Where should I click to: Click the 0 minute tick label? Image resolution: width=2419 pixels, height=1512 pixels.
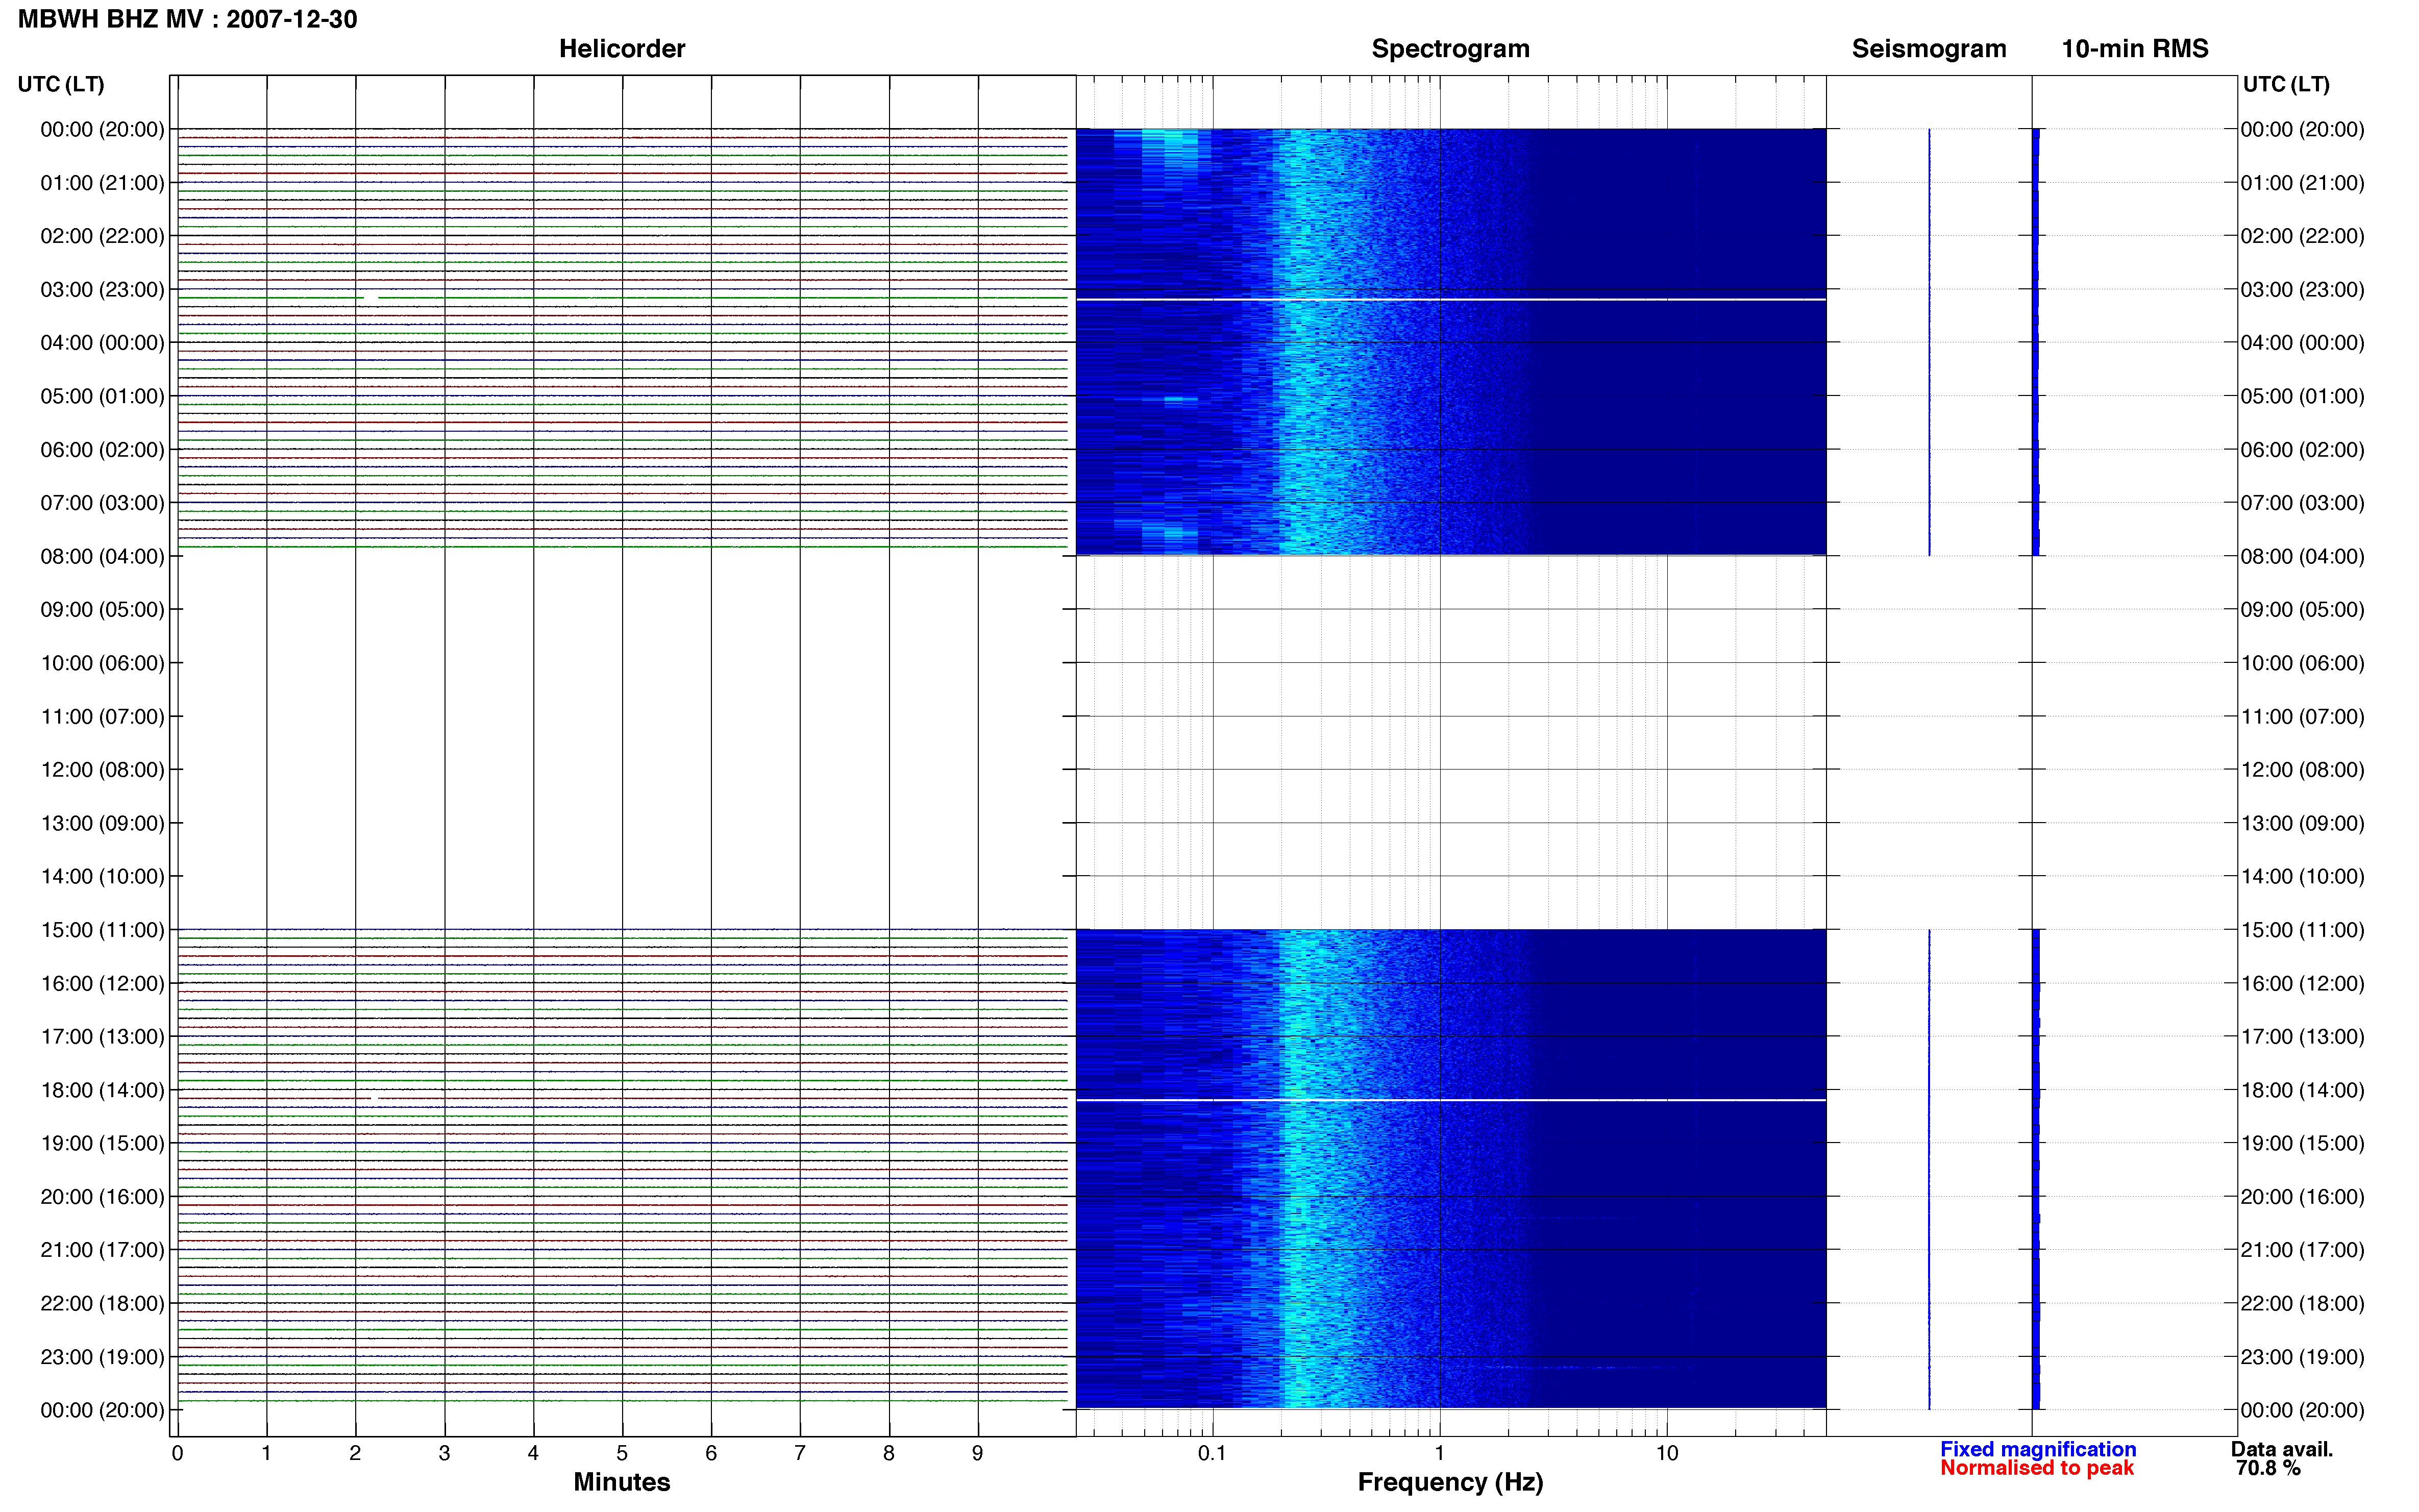point(178,1454)
